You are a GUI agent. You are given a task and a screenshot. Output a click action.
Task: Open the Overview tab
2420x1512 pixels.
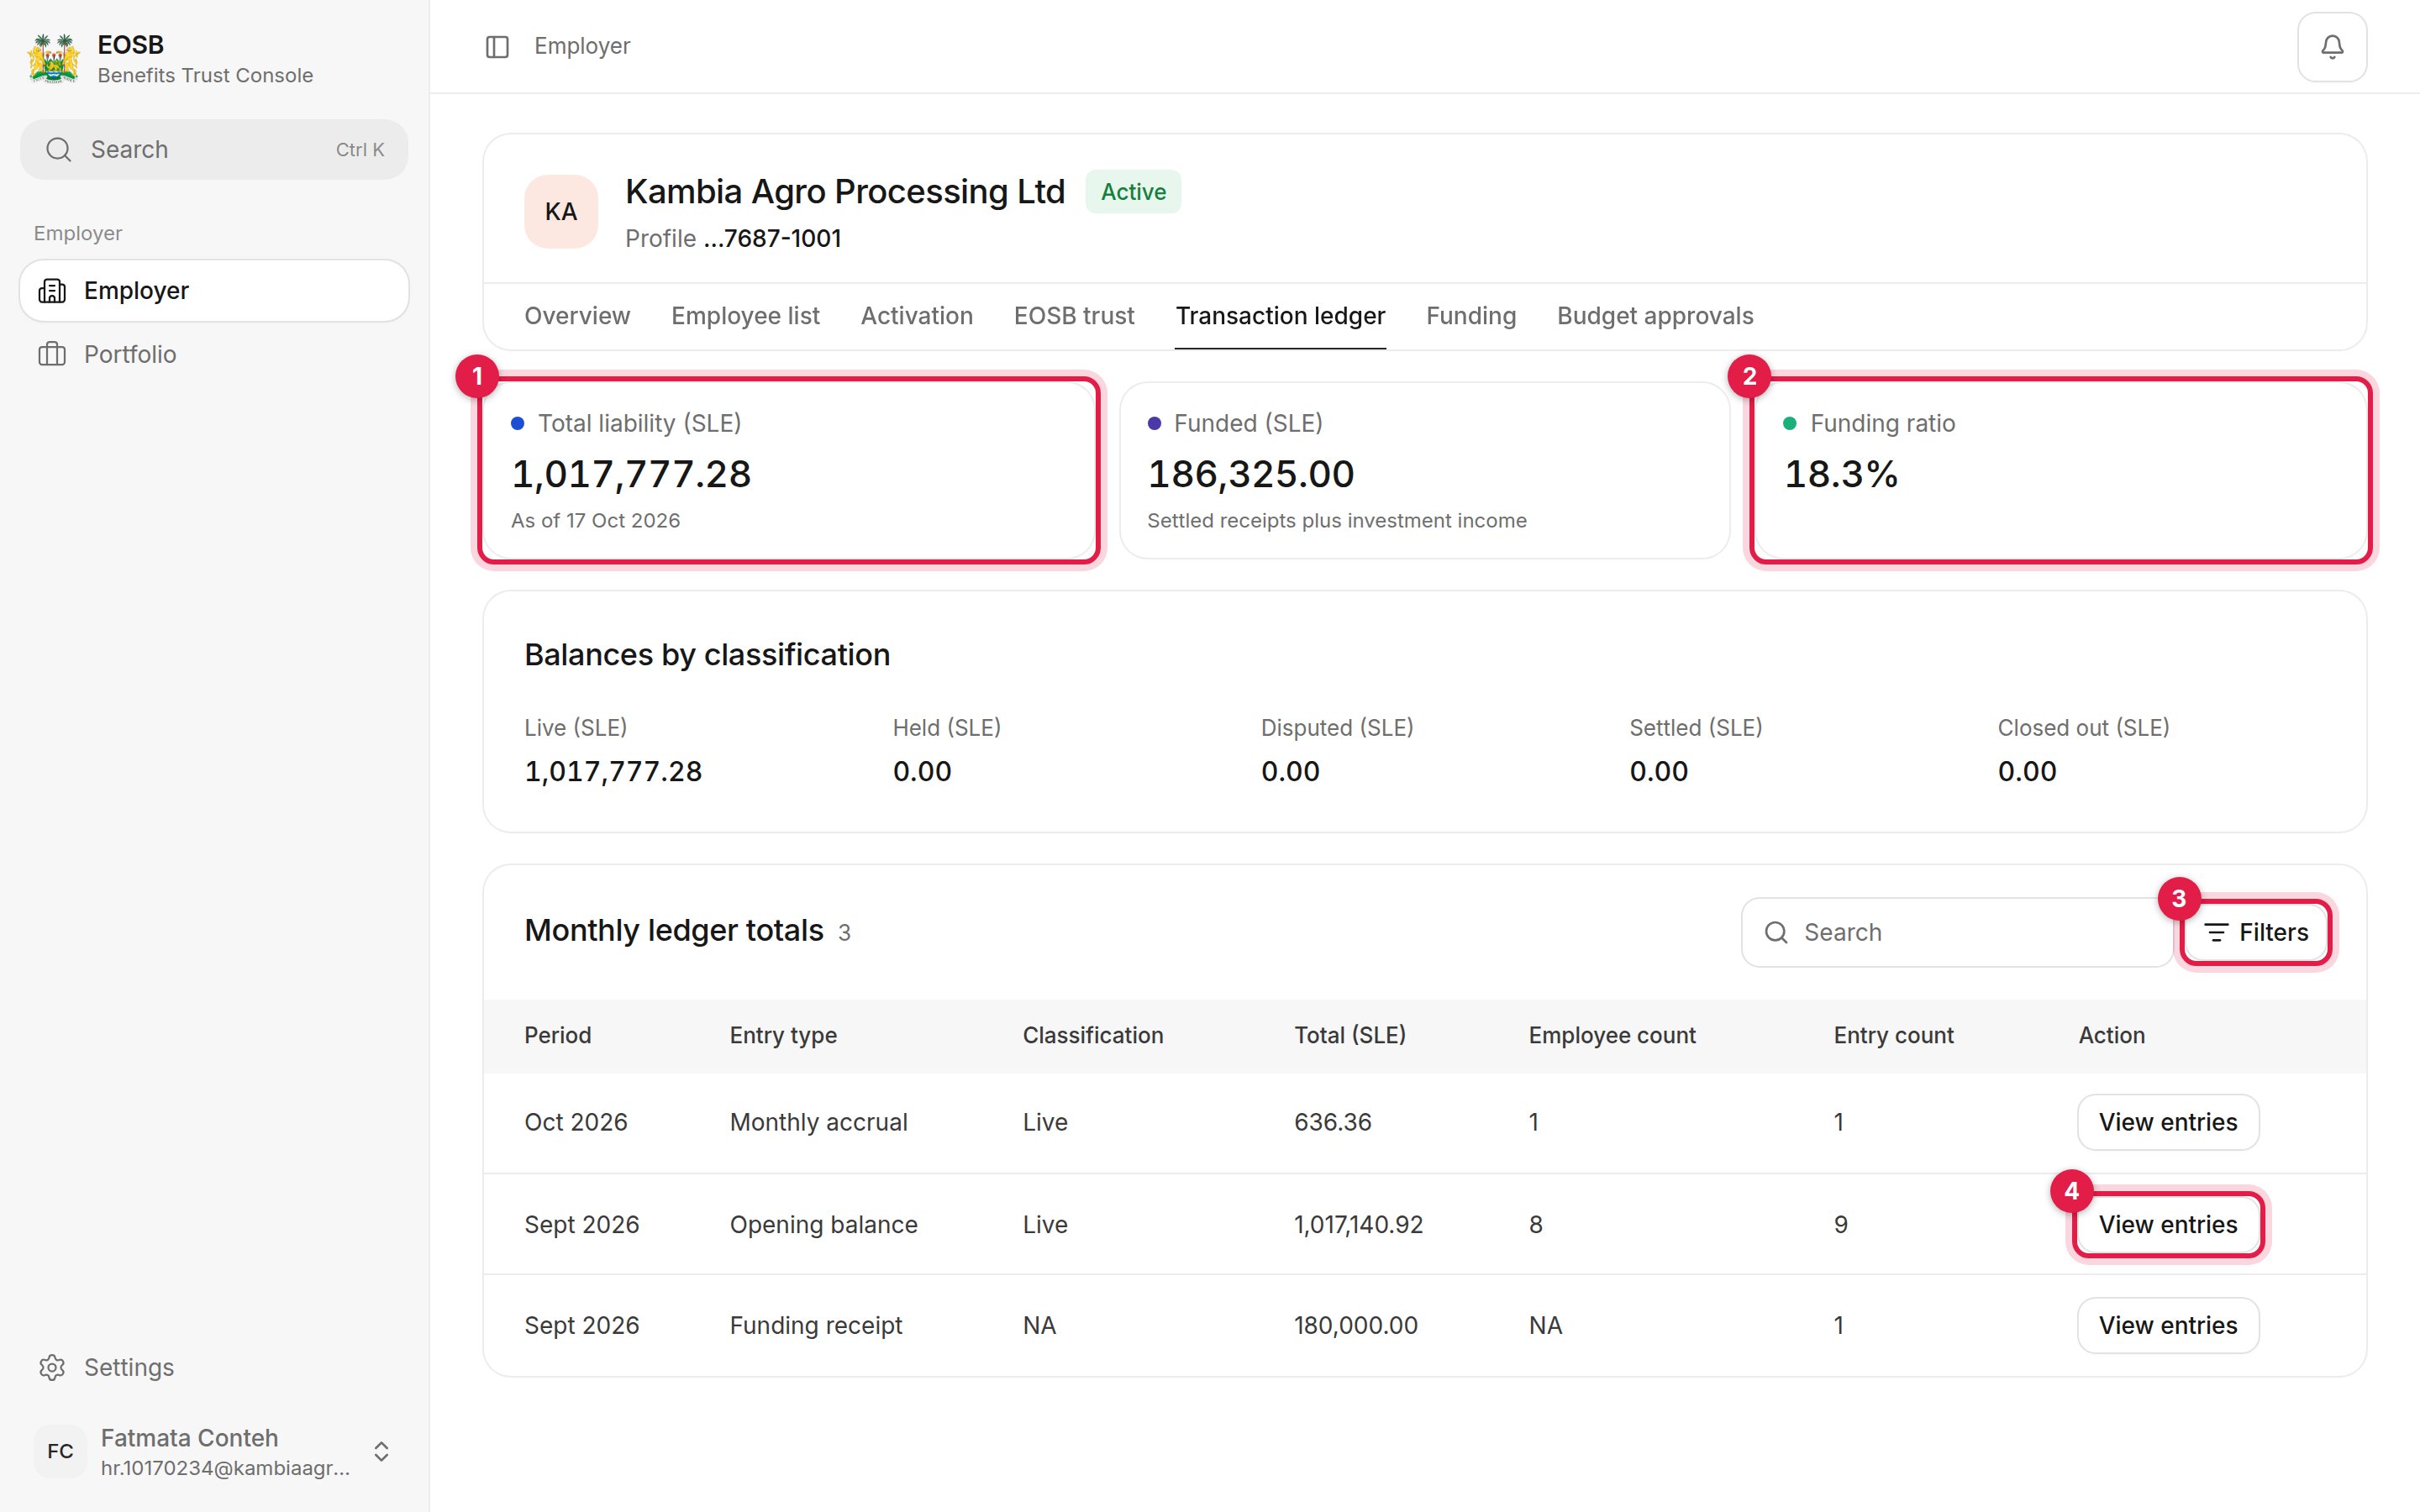(x=577, y=316)
